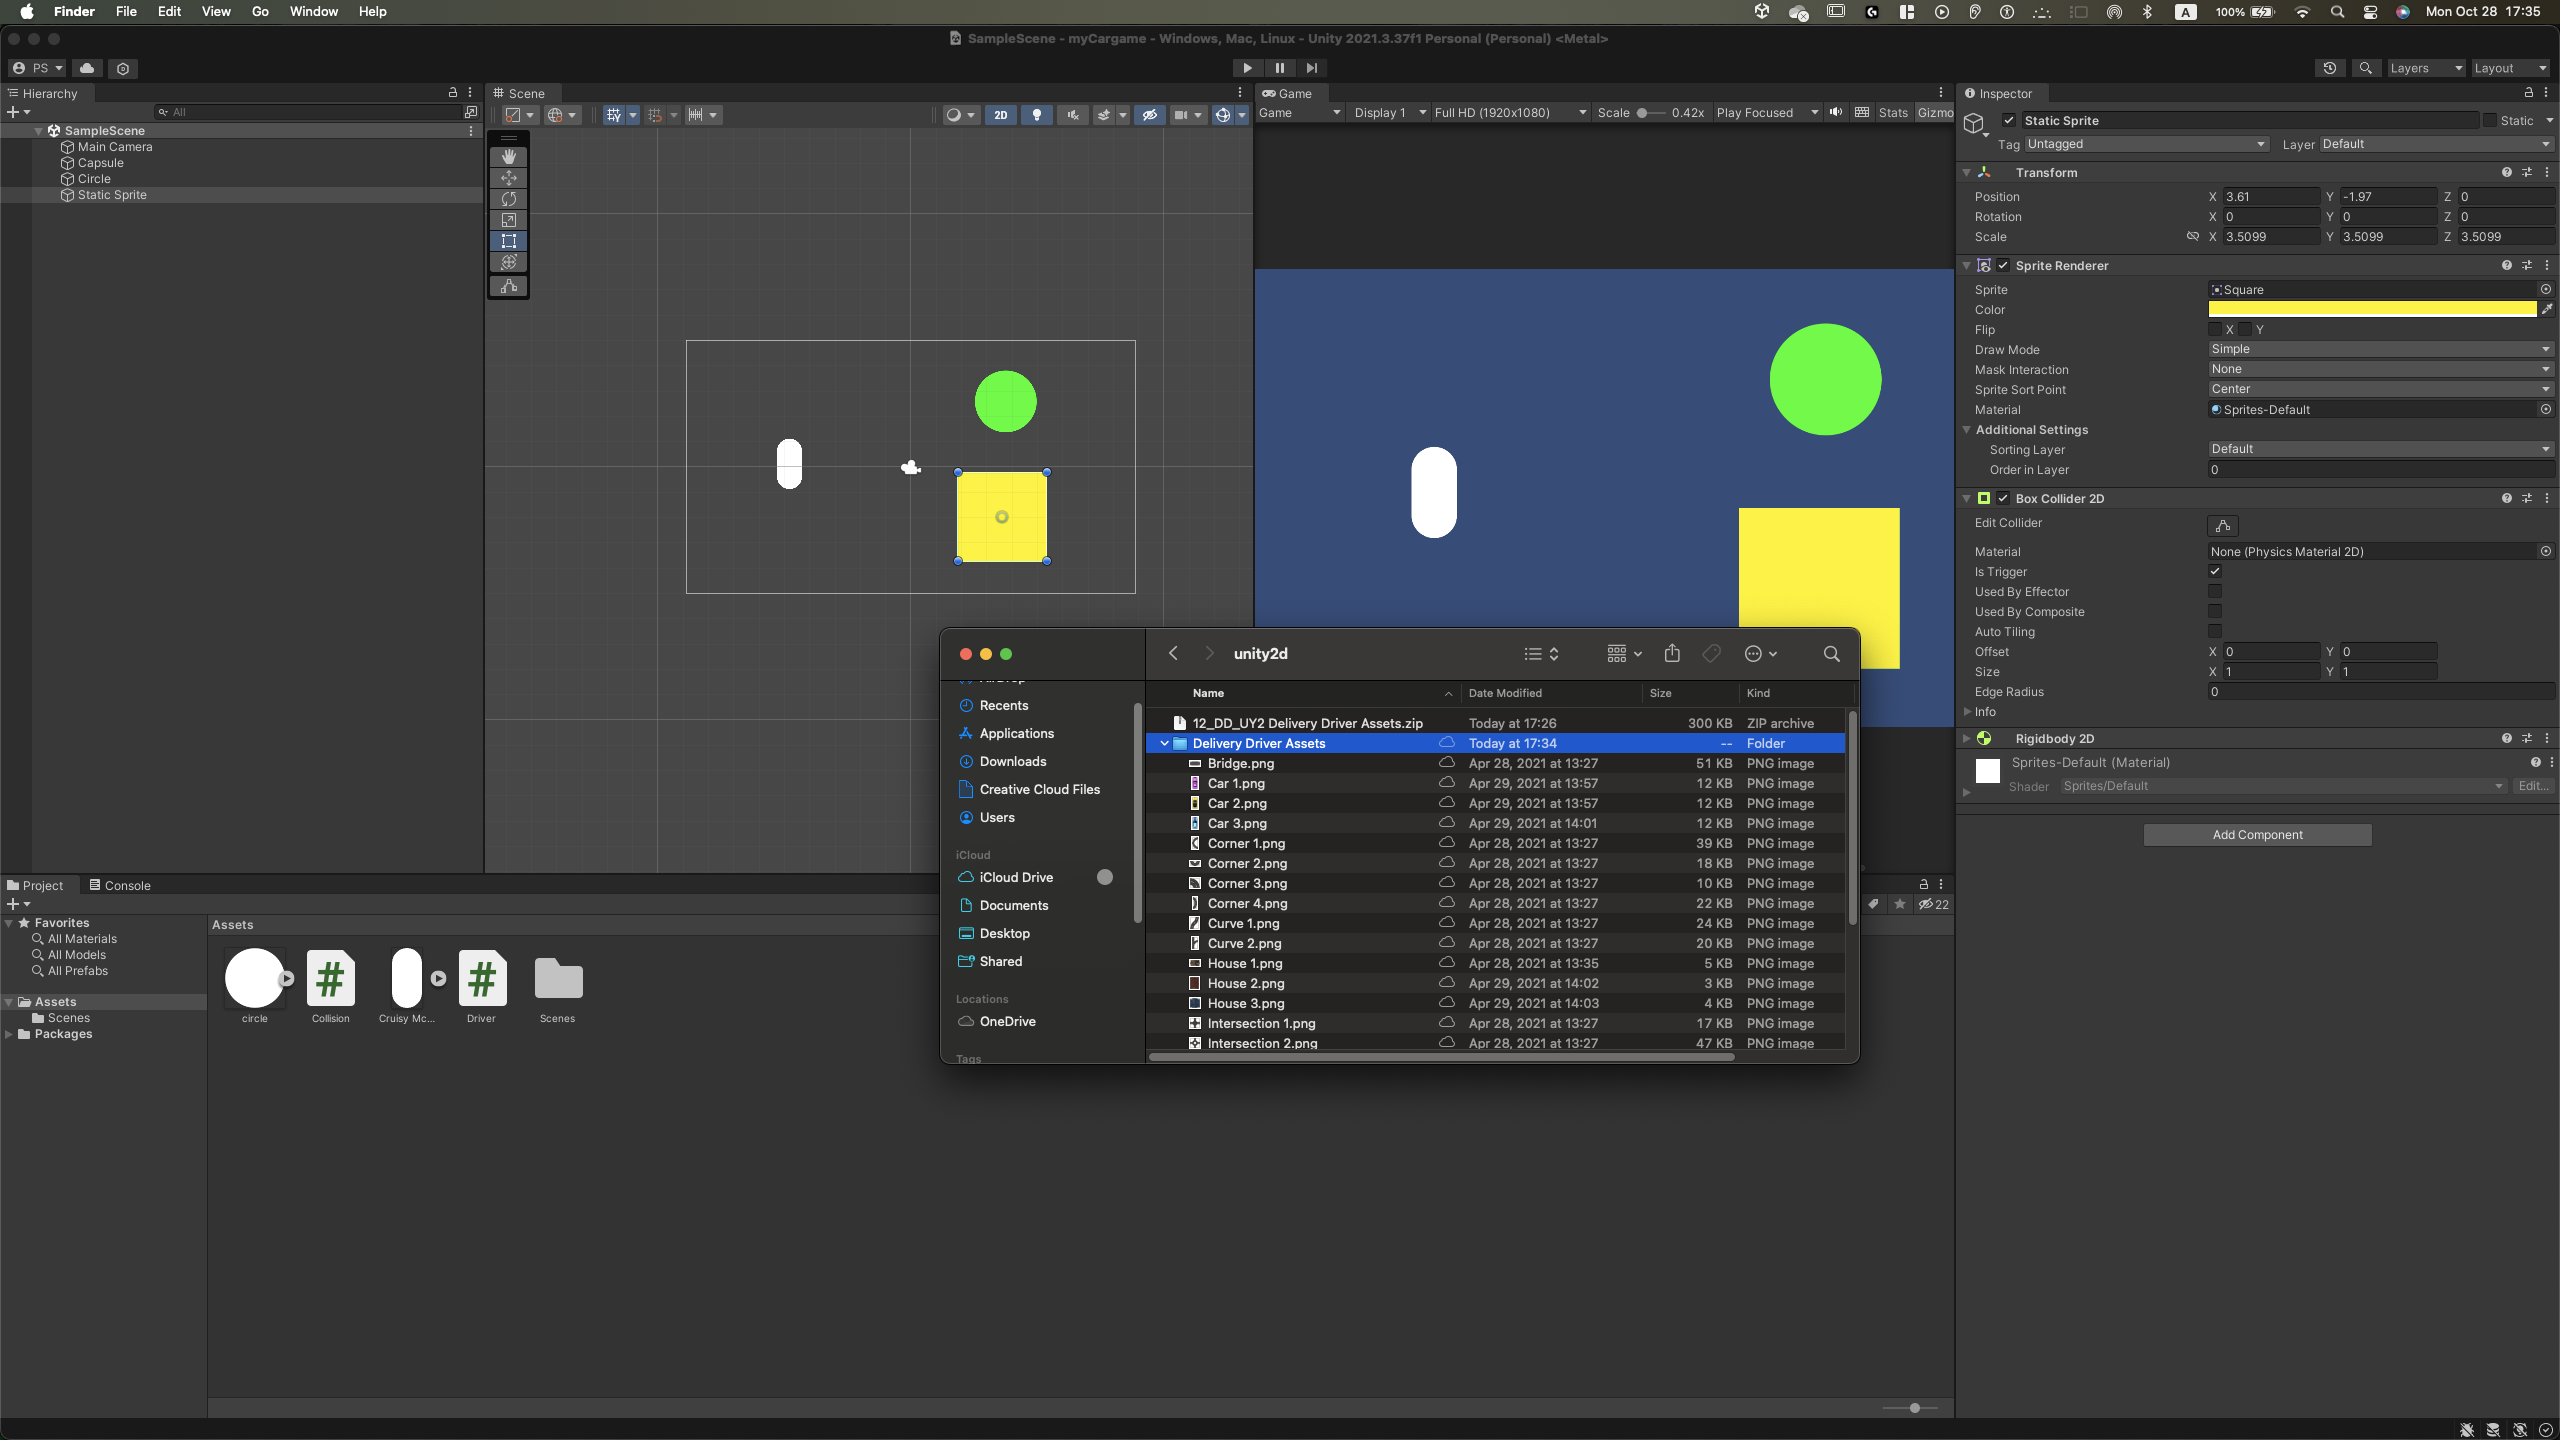Open the Draw Mode dropdown
Screen dimensions: 2560x1440
coord(2380,349)
